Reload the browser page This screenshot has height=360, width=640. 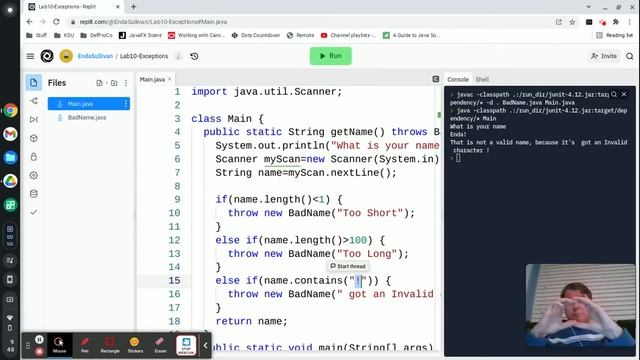click(56, 22)
